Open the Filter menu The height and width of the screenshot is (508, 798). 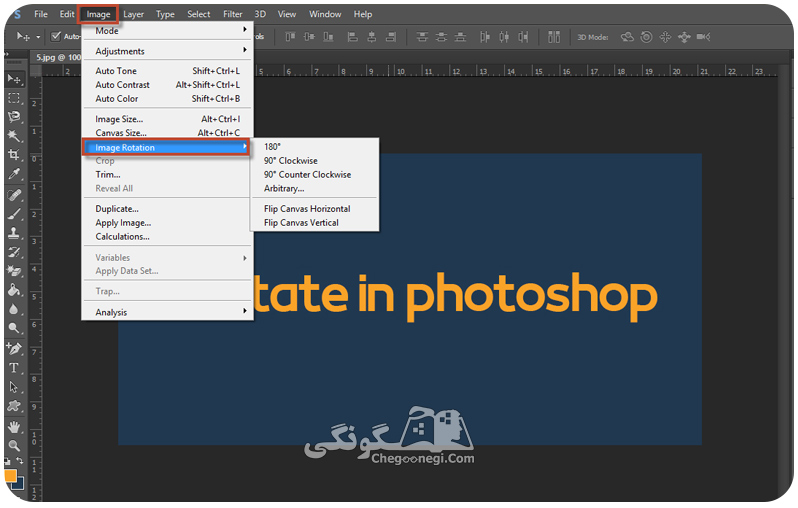pos(233,14)
